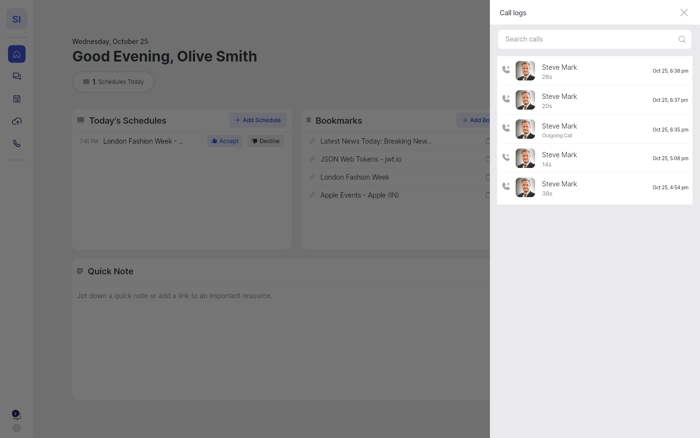Open Steve Mark avatar on 6:38 pm call
700x438 pixels.
pos(525,71)
